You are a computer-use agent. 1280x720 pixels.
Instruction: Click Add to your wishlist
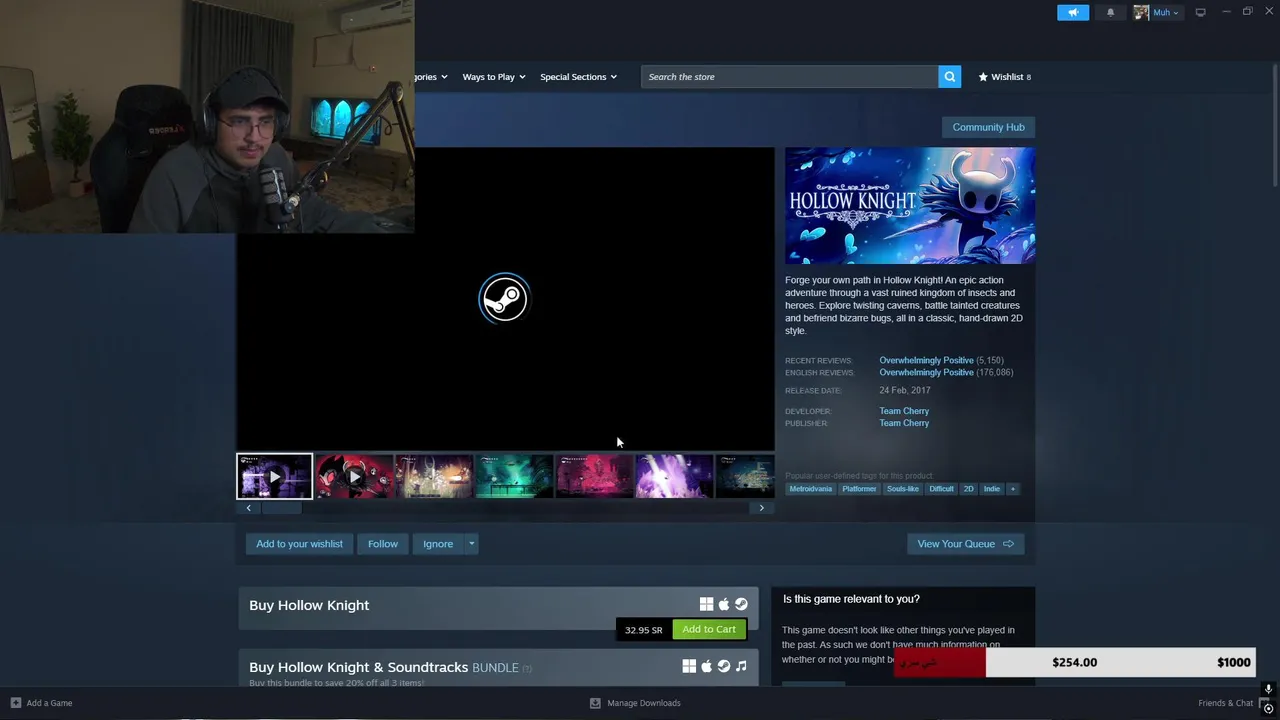299,544
